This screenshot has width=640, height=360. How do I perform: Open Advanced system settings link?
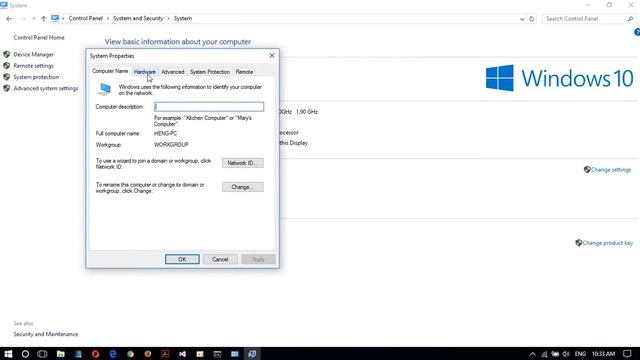click(46, 89)
